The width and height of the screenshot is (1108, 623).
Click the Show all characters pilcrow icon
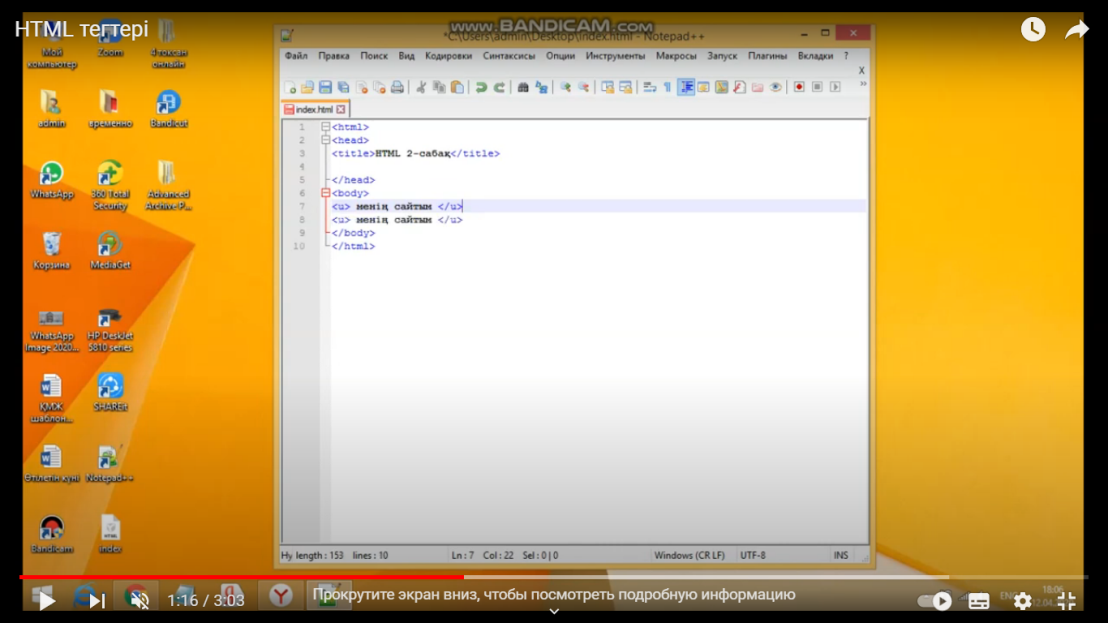pos(667,88)
